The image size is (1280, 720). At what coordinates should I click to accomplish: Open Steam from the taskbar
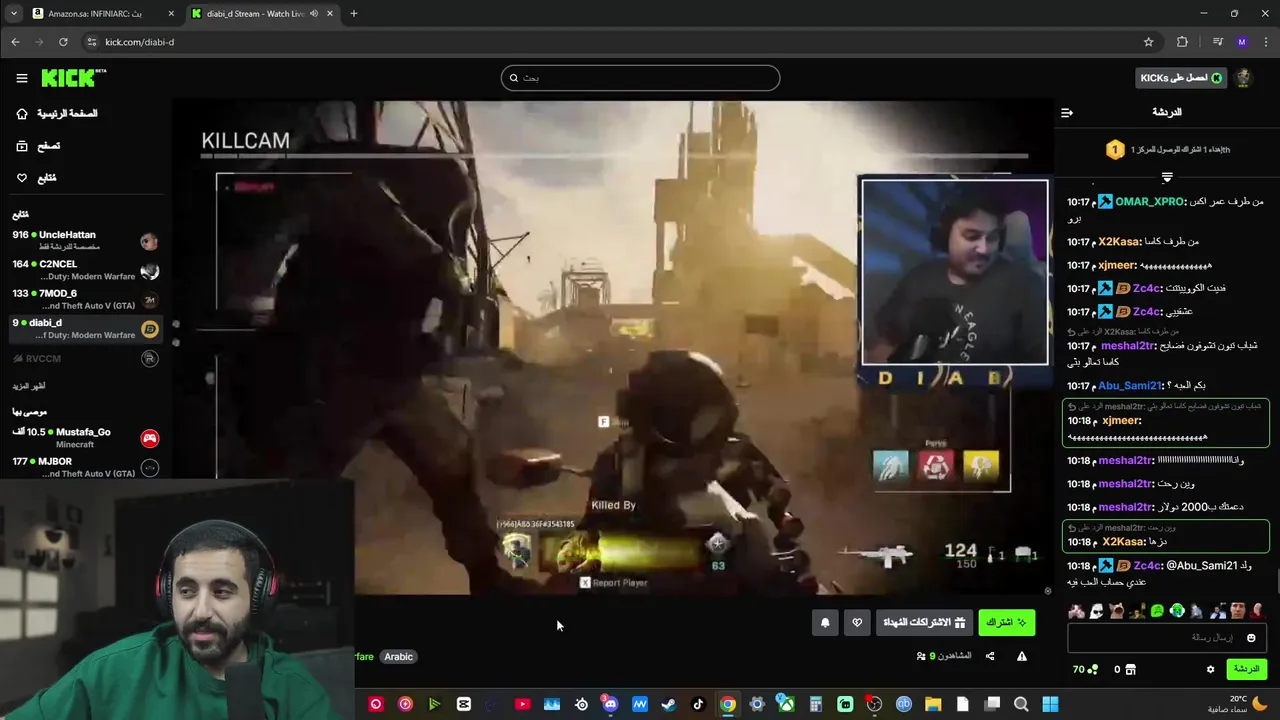coord(669,704)
